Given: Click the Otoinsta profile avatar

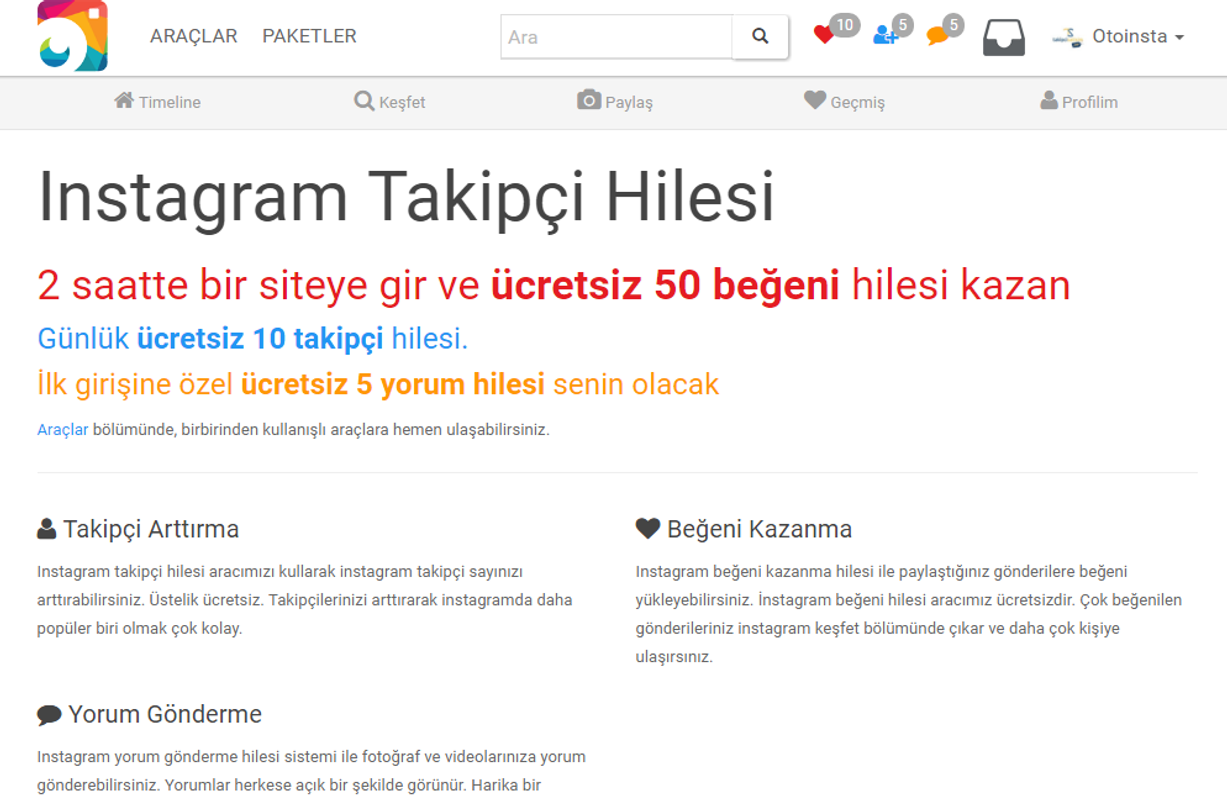Looking at the screenshot, I should pos(1068,37).
